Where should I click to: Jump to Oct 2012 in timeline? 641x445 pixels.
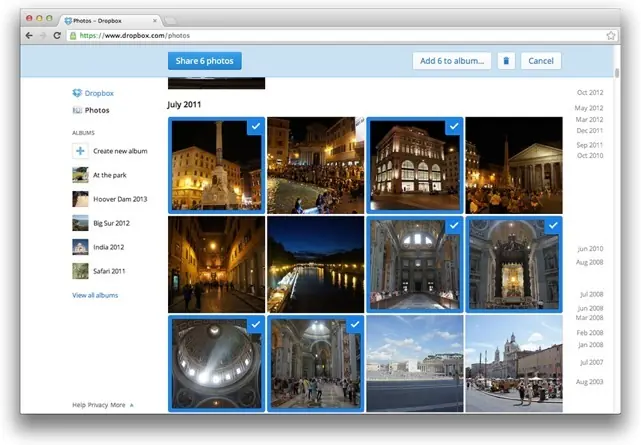pyautogui.click(x=590, y=92)
